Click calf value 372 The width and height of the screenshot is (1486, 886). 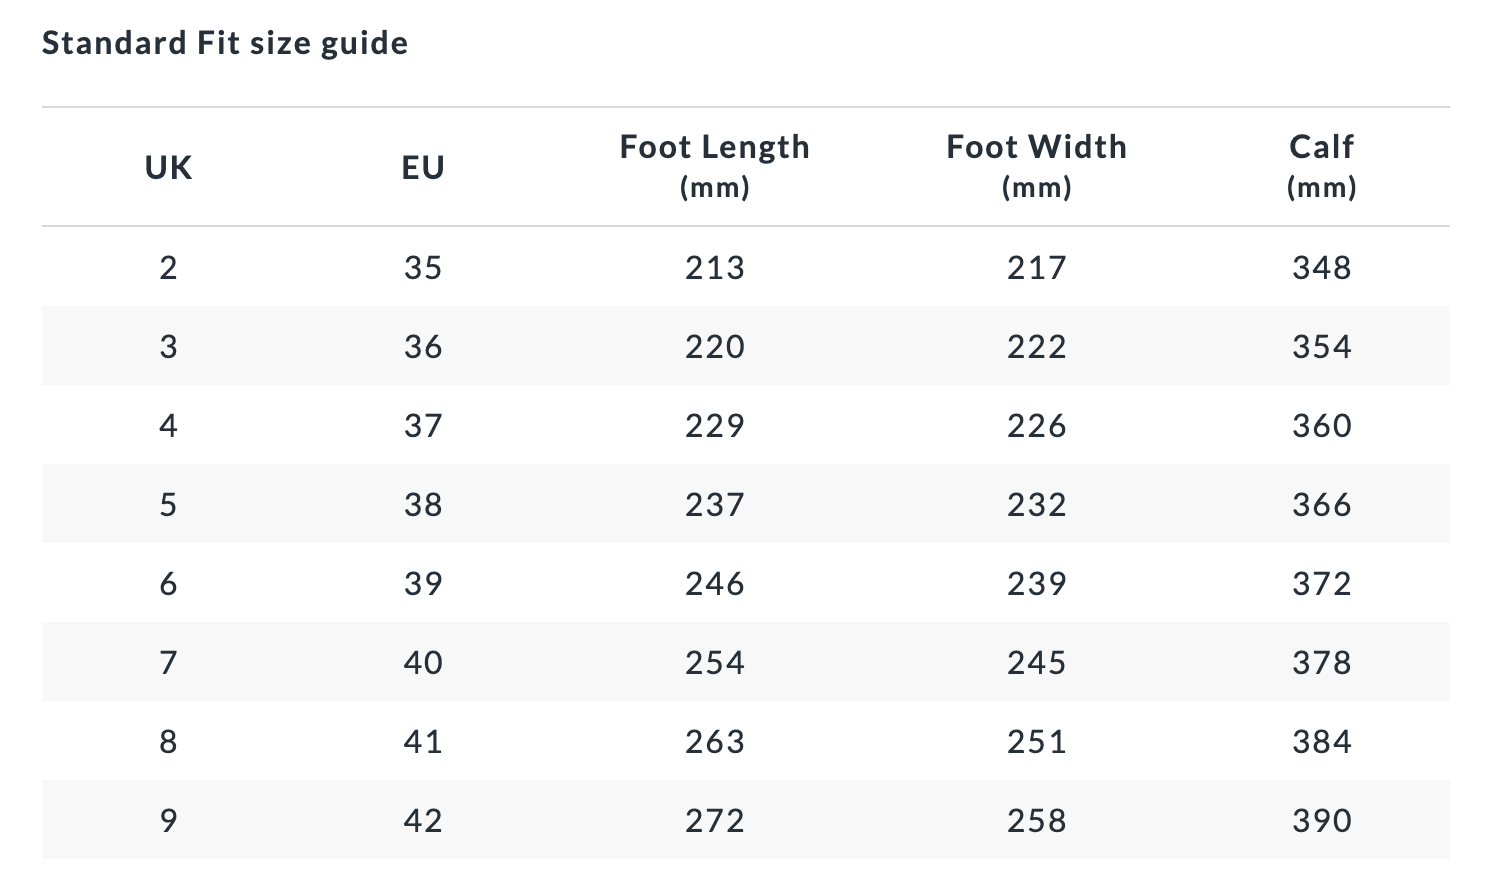pyautogui.click(x=1321, y=583)
